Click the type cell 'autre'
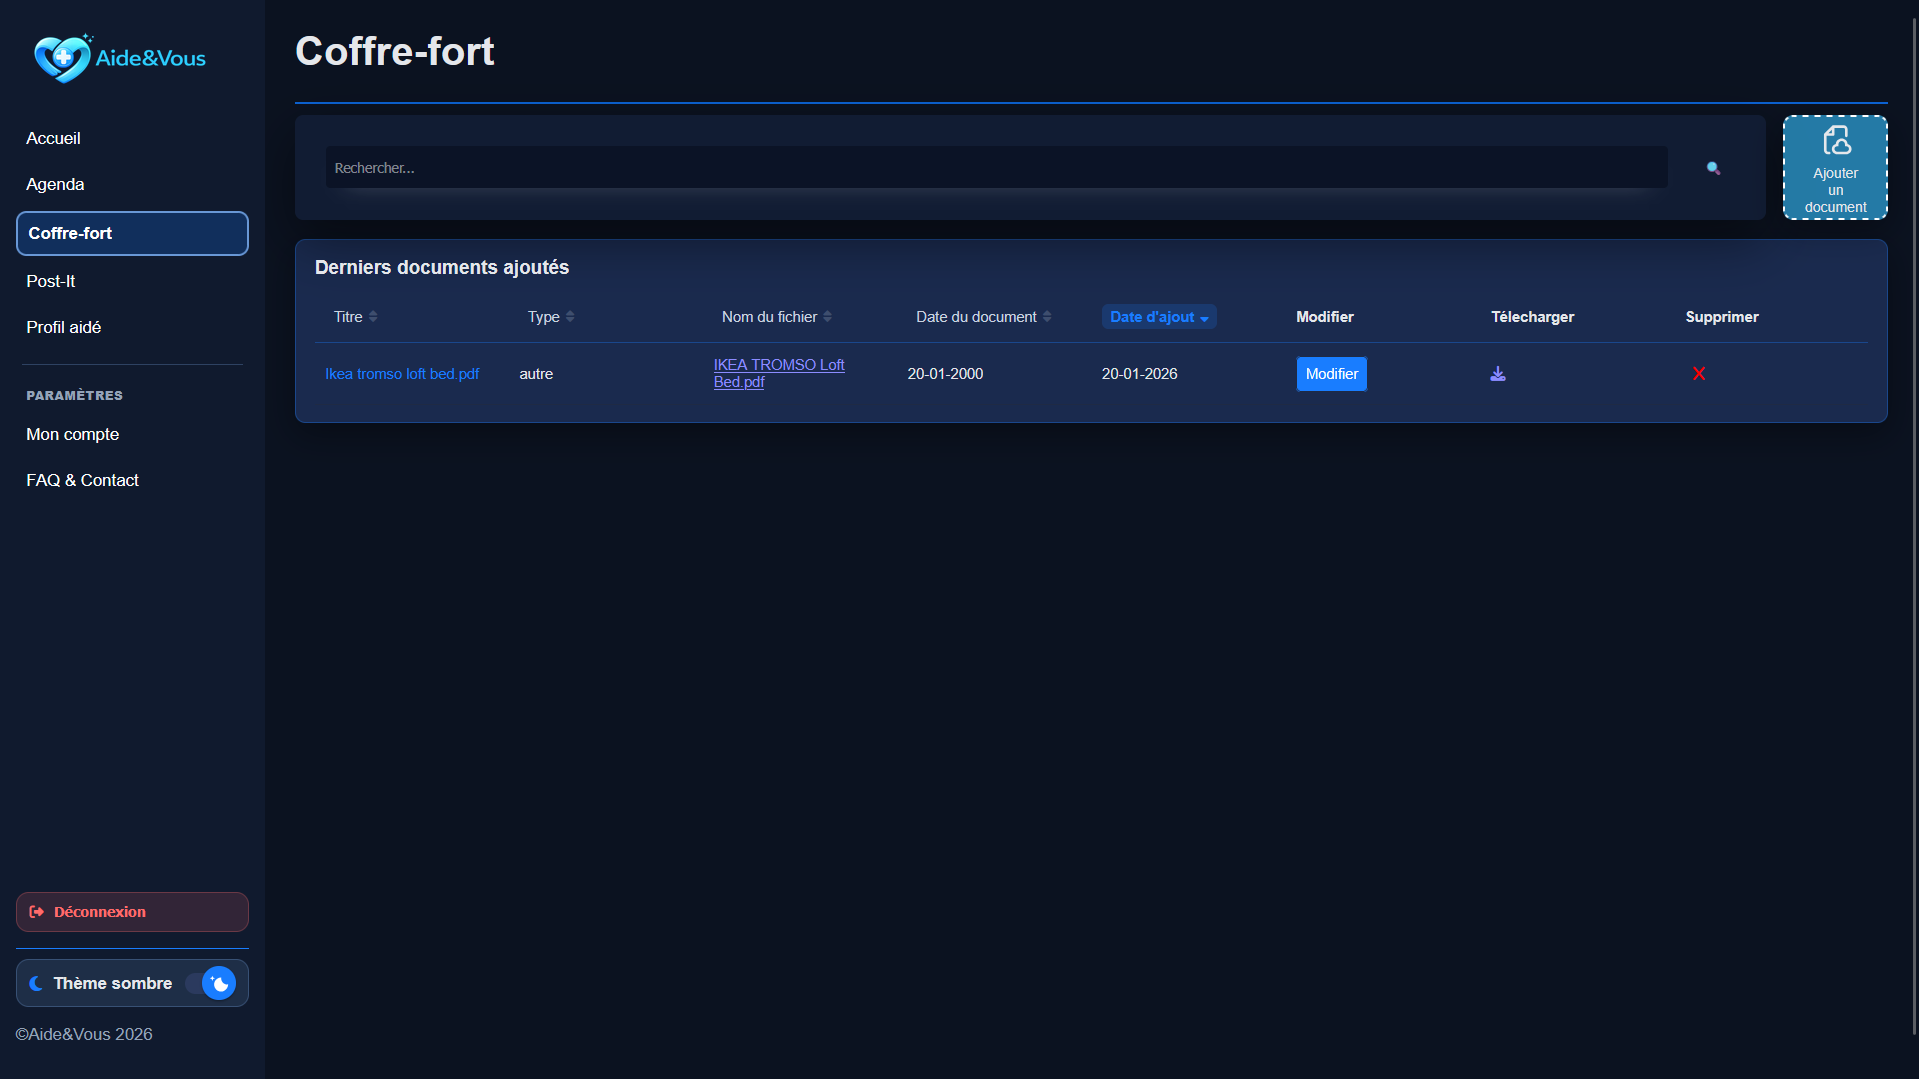Screen dimensions: 1919x1079 pyautogui.click(x=536, y=374)
